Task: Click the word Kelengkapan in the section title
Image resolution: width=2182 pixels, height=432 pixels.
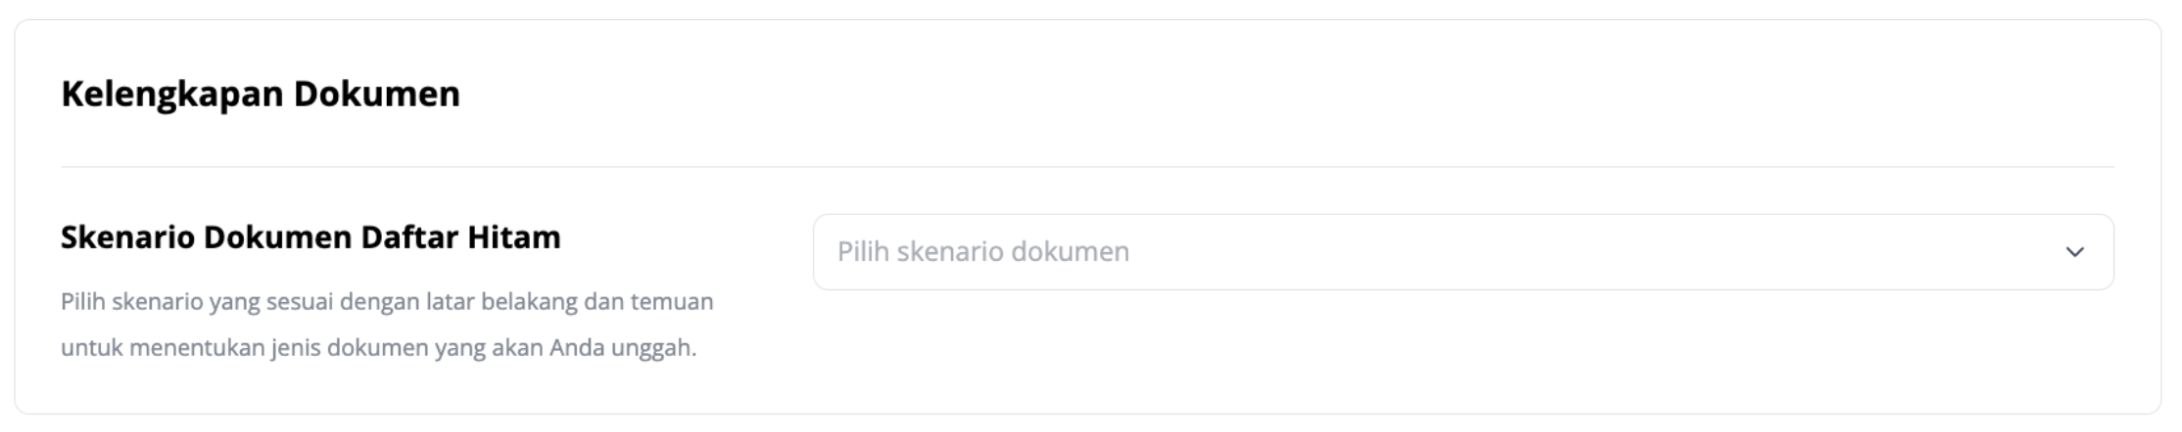Action: coord(172,94)
